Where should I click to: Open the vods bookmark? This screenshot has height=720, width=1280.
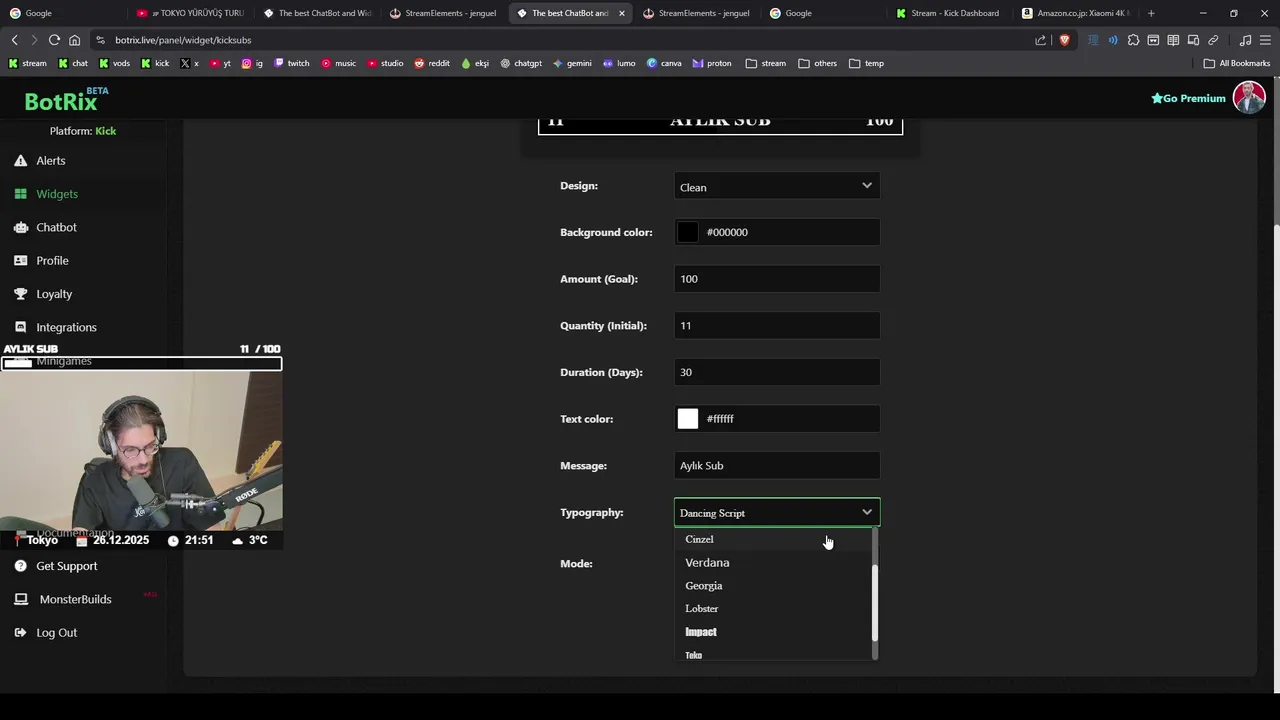click(114, 63)
